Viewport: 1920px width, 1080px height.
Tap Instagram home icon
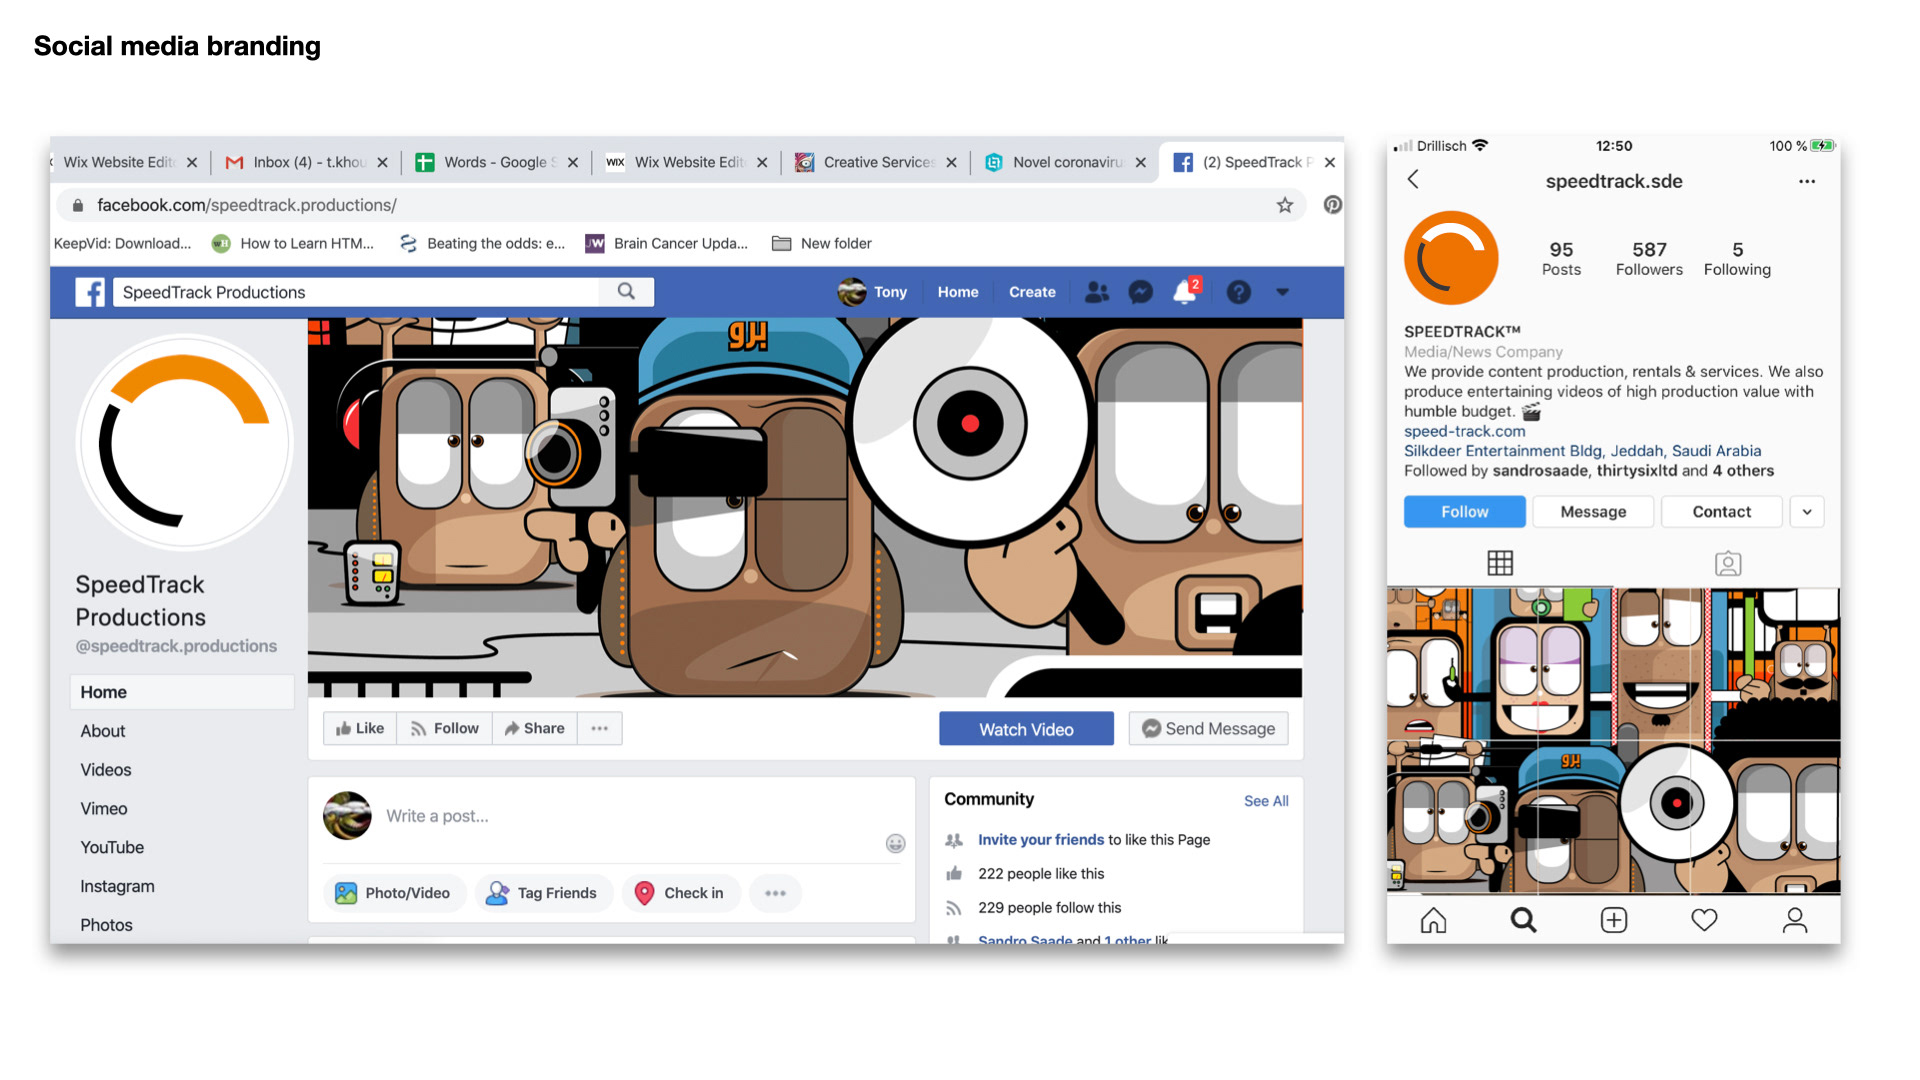click(x=1433, y=920)
